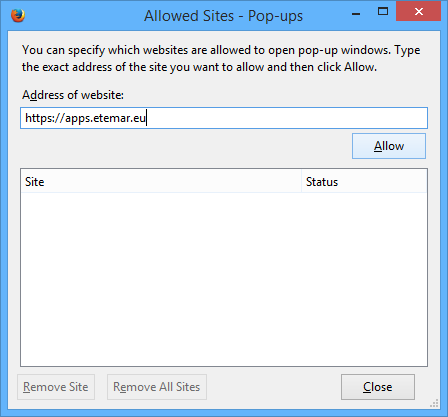The image size is (448, 417).
Task: Click the 'Allowed Sites - Pop-ups' title text
Action: 223,16
